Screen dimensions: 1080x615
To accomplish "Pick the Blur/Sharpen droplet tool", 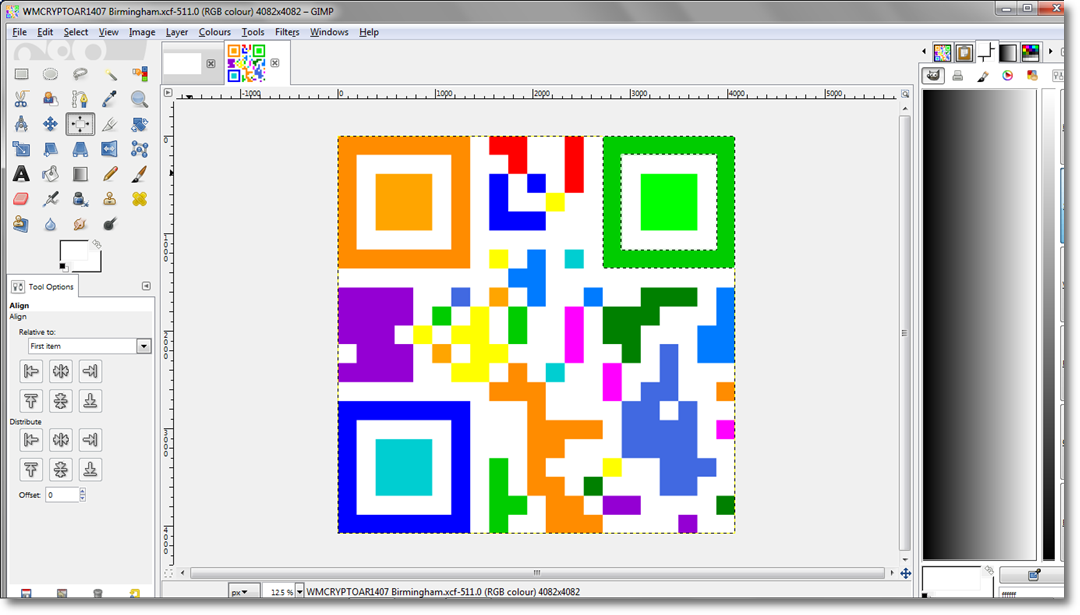I will click(50, 224).
